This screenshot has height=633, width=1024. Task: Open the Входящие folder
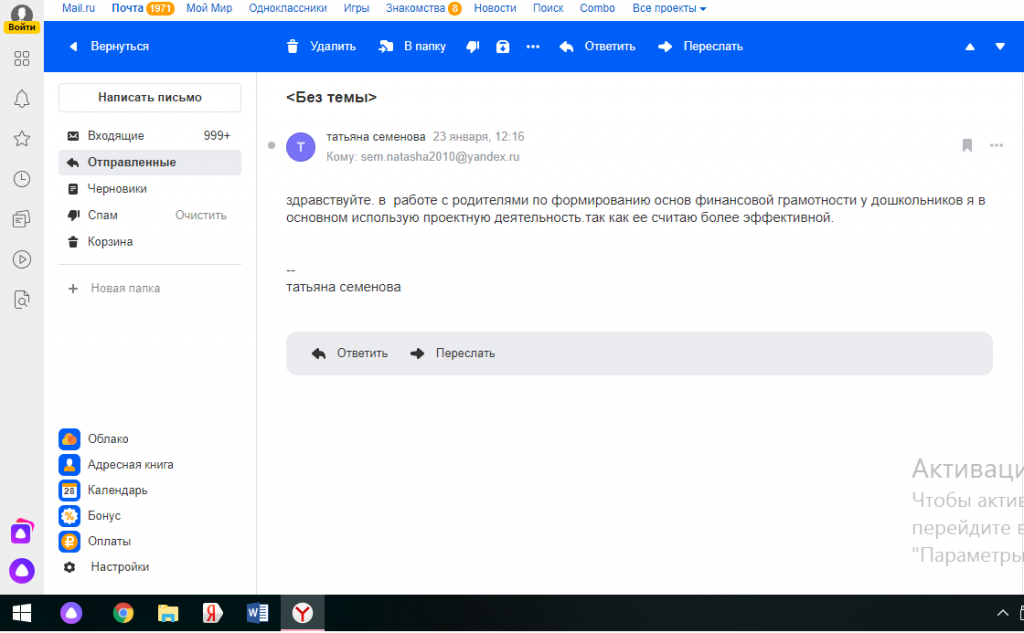click(x=115, y=136)
